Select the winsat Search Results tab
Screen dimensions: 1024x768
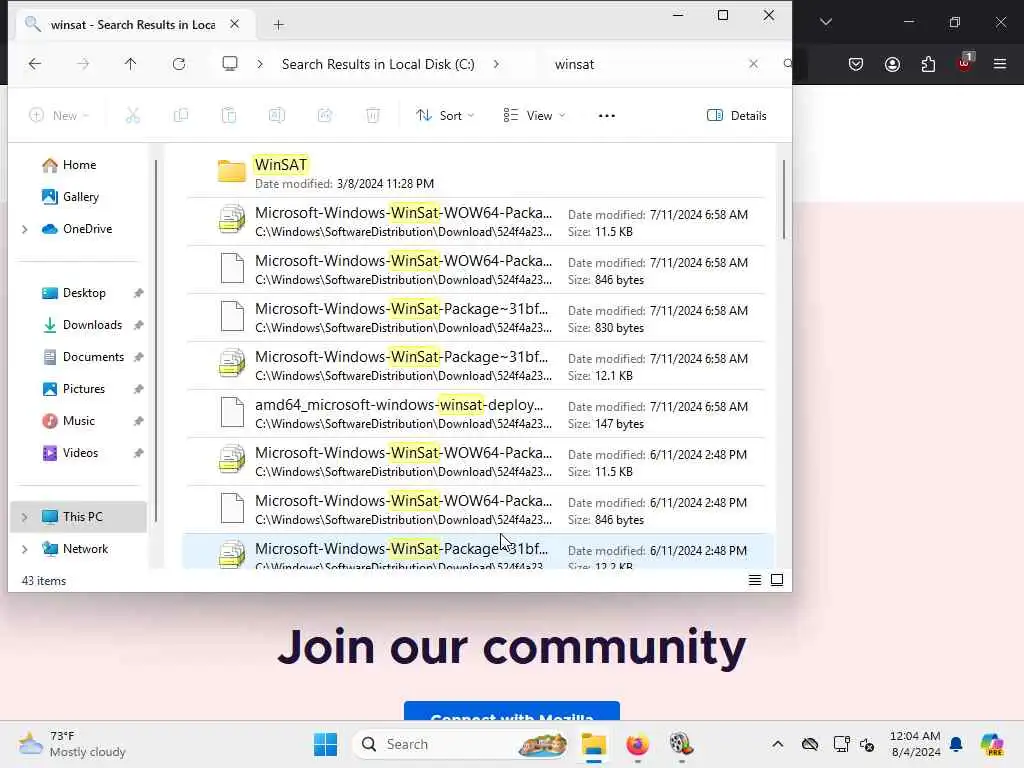[x=133, y=25]
